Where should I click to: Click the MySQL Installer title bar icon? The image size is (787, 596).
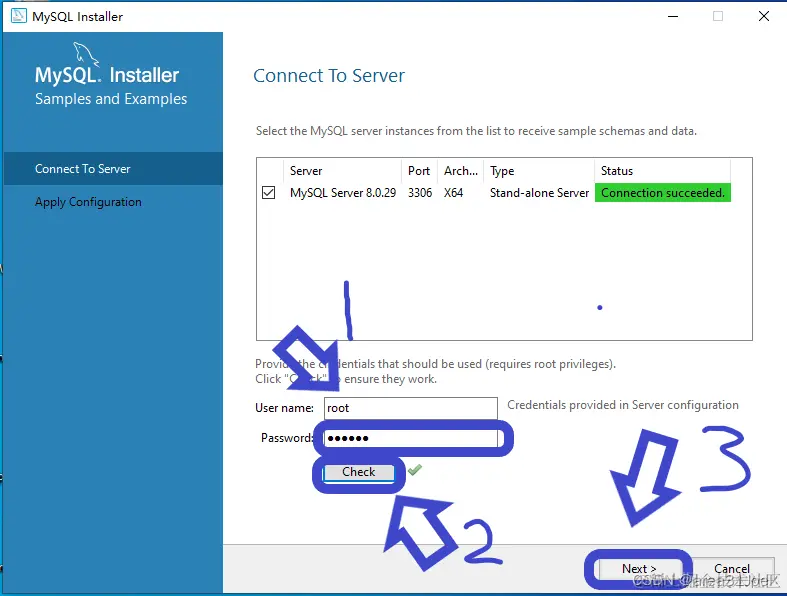point(19,16)
